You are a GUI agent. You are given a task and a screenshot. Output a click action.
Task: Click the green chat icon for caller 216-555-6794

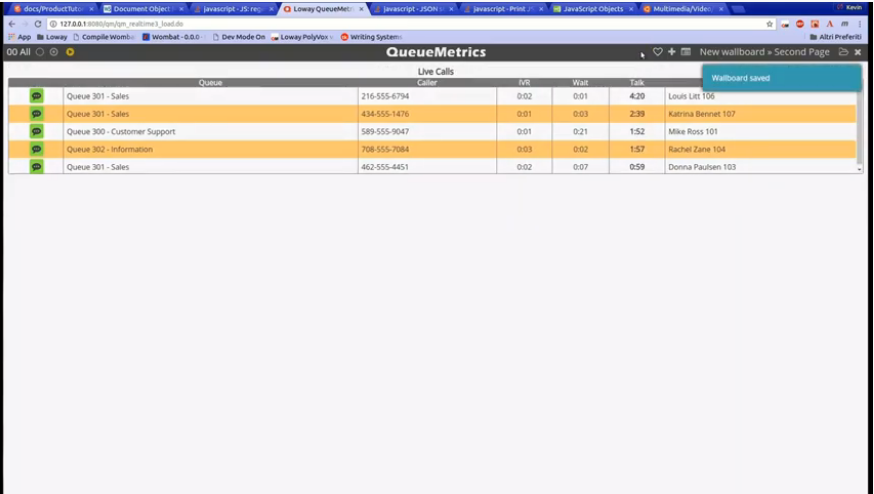pyautogui.click(x=36, y=96)
